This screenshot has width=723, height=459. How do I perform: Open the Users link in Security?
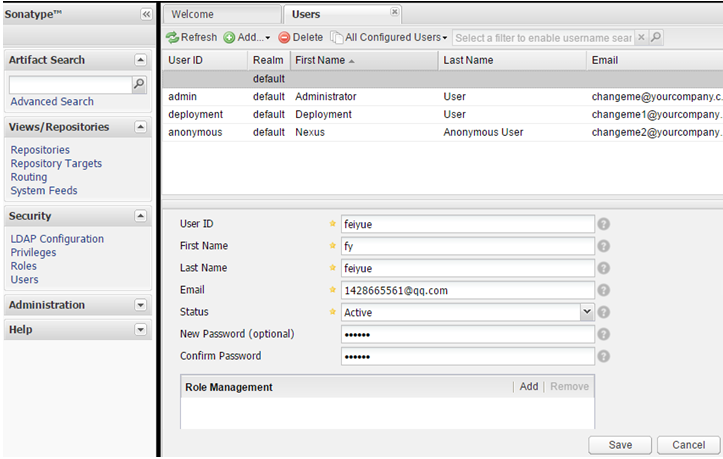tap(24, 280)
